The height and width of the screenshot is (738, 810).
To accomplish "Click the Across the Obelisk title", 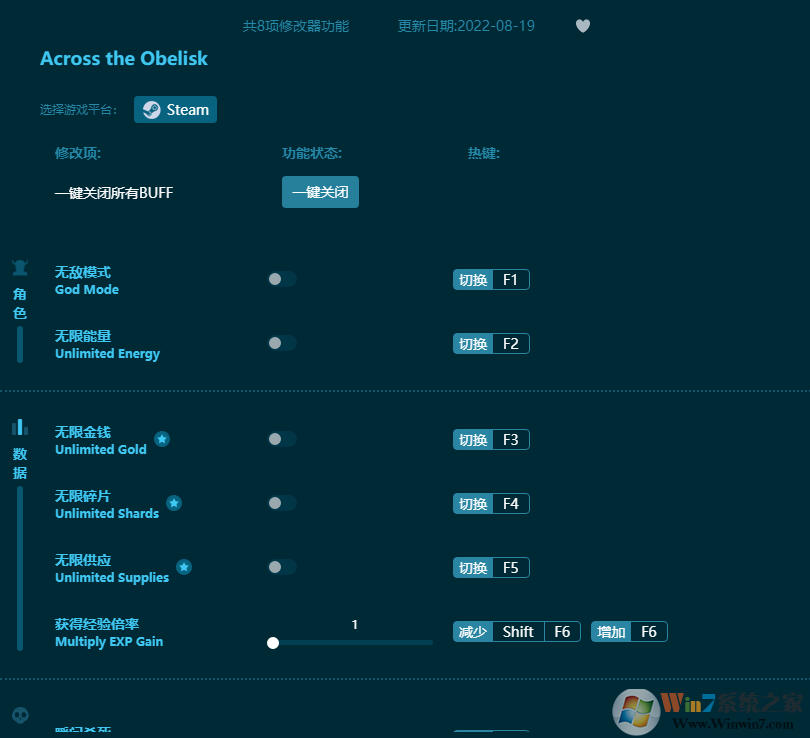I will point(124,58).
